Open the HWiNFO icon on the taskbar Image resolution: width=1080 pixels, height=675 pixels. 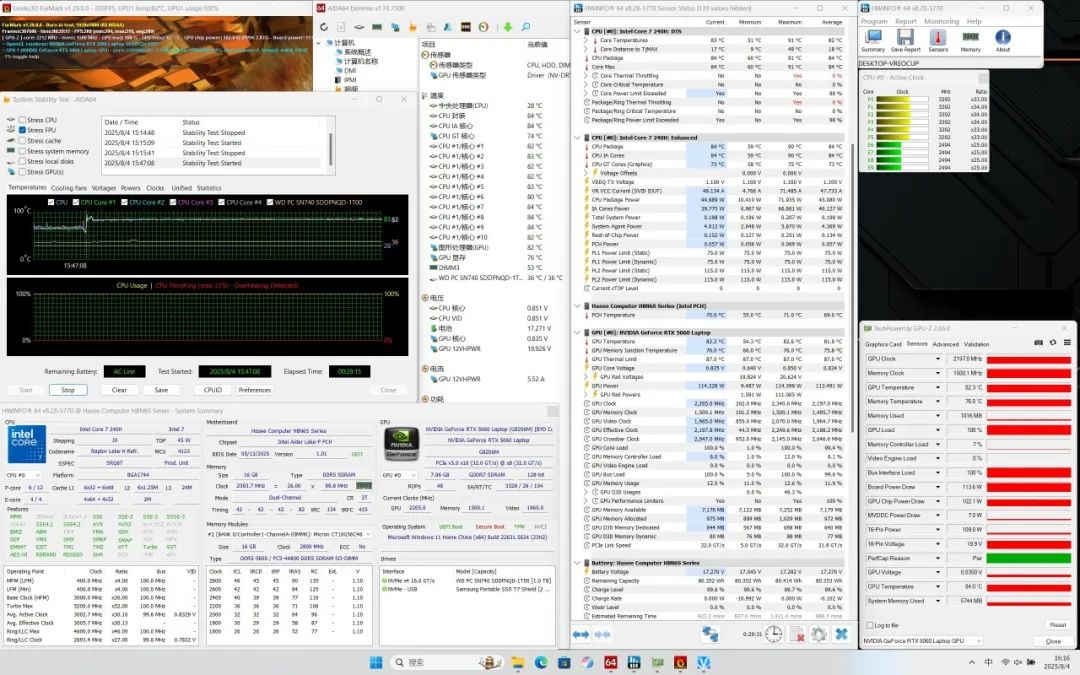[x=634, y=663]
